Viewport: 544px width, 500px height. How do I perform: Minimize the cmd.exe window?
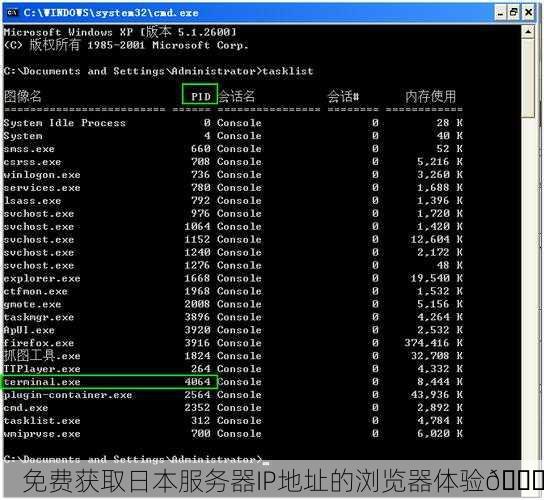point(500,13)
